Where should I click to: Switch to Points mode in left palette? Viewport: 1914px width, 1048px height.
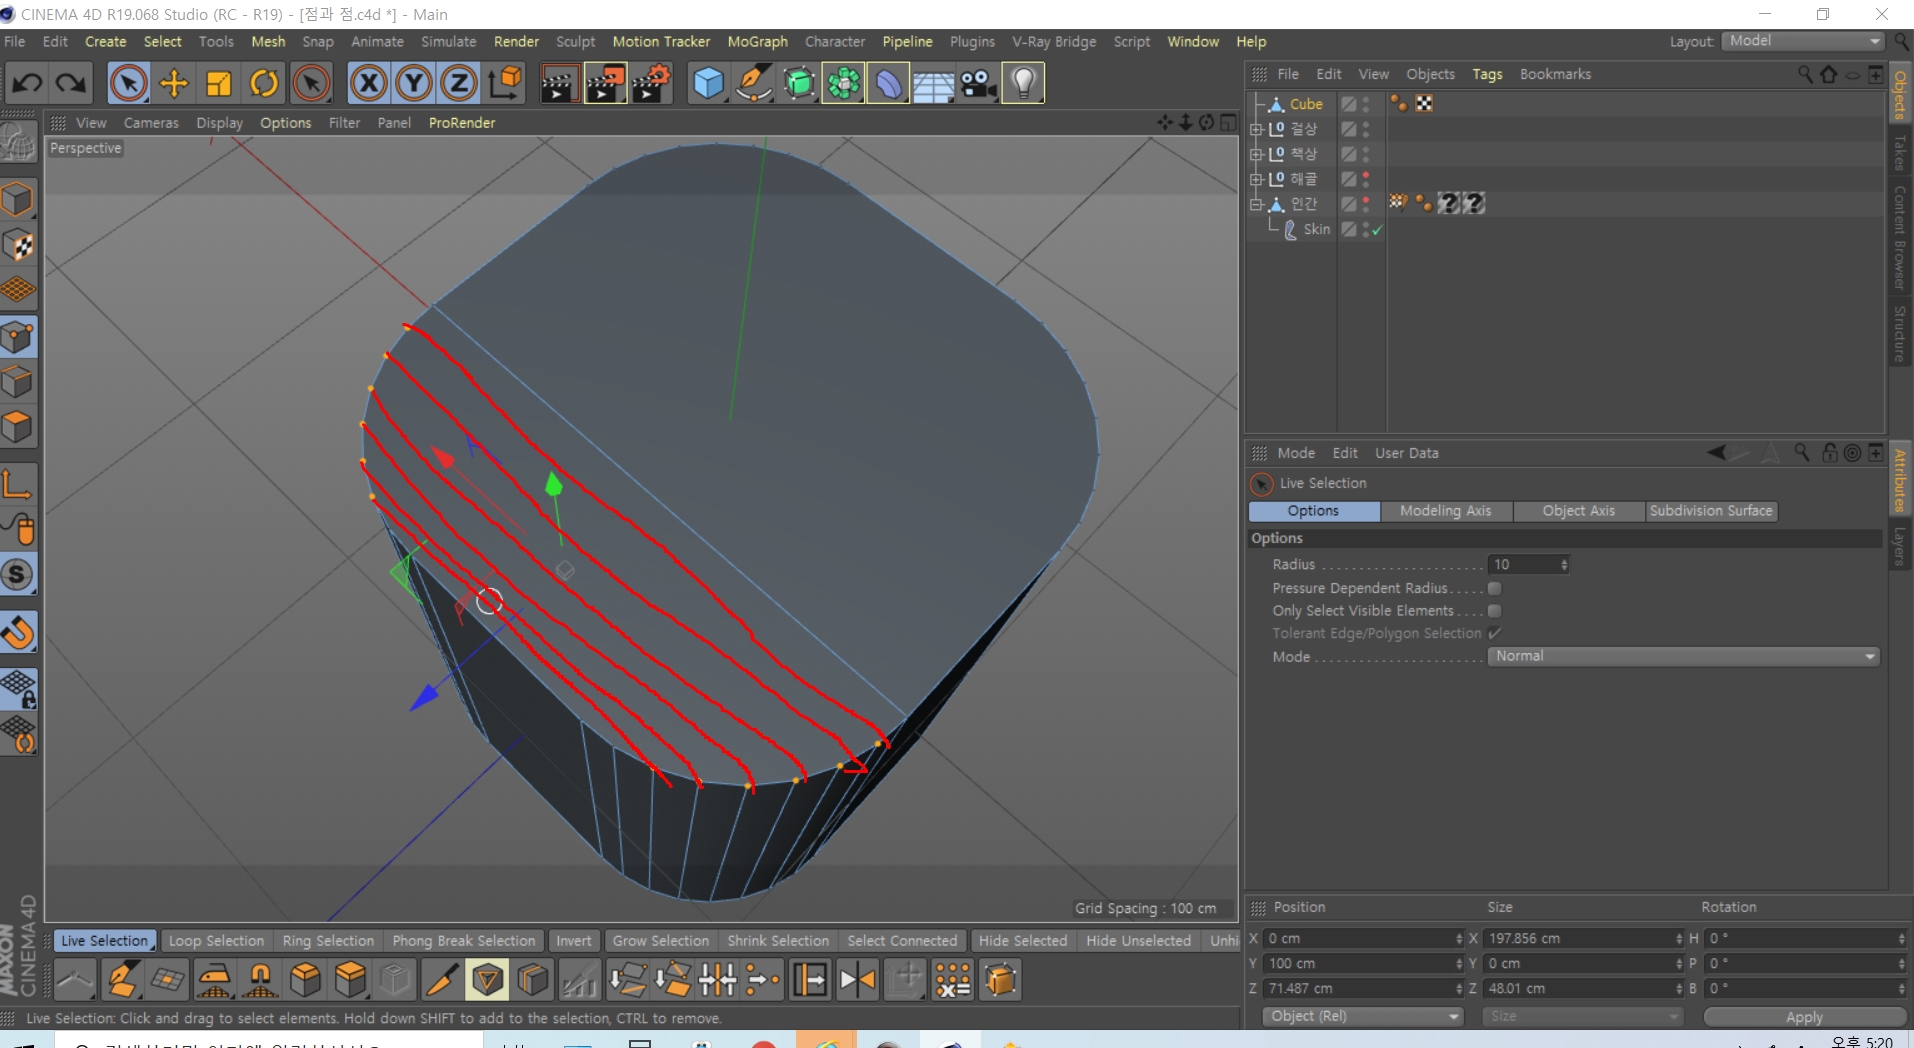click(18, 337)
